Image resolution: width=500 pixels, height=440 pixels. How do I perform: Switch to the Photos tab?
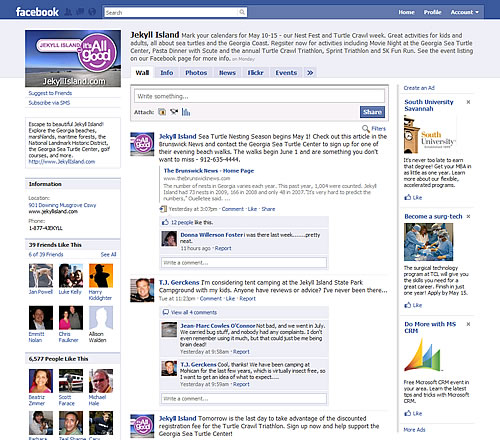(x=196, y=73)
